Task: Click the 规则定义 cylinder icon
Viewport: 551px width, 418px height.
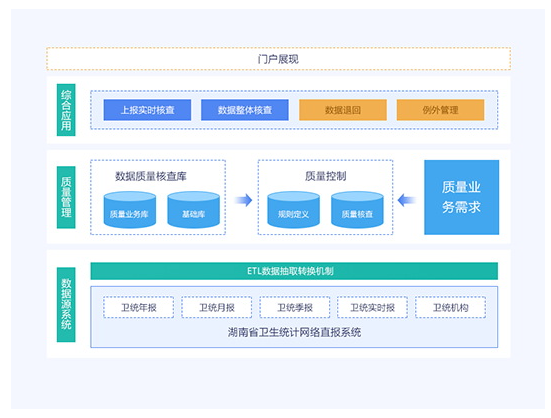Action: (x=293, y=210)
